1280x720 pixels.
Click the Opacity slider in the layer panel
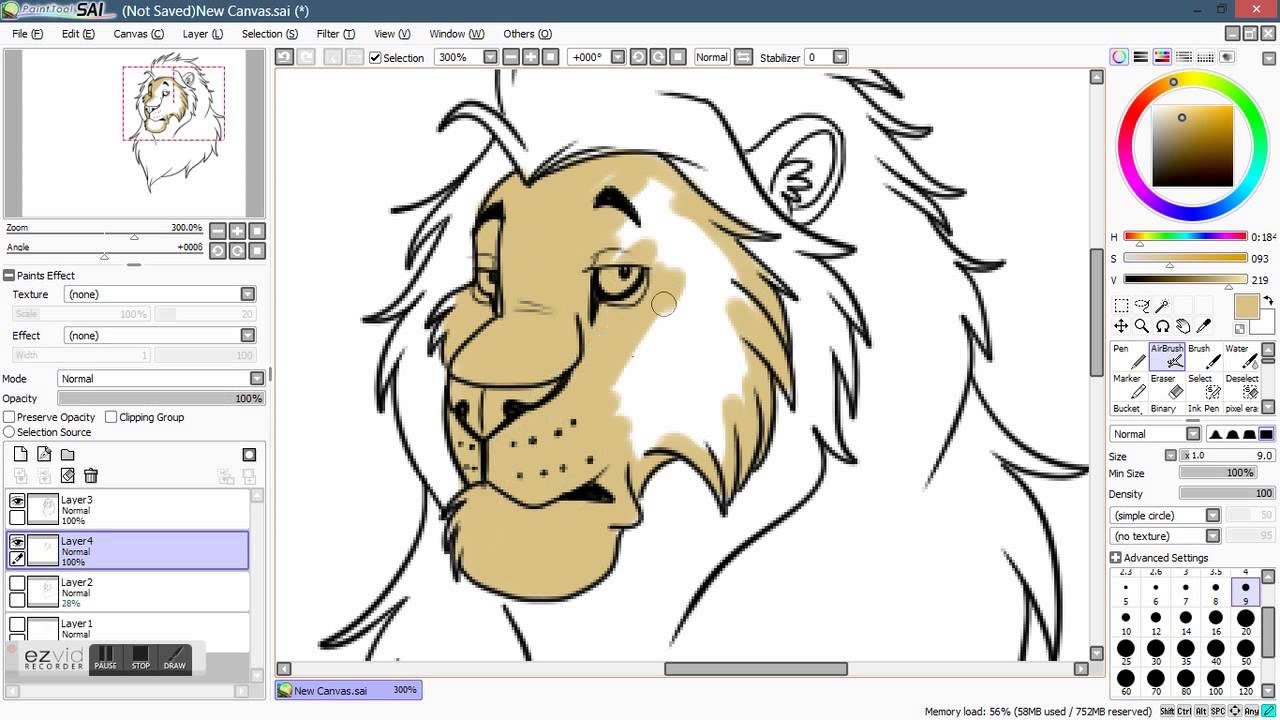click(x=160, y=398)
